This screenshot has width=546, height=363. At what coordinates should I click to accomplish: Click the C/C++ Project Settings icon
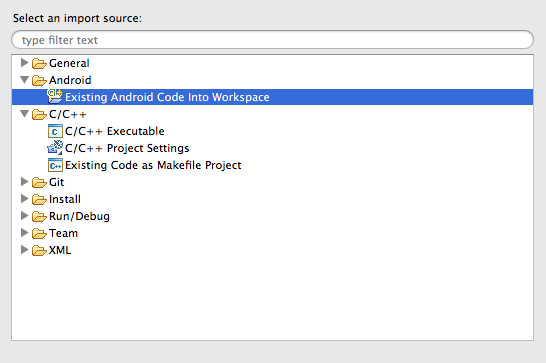click(x=55, y=148)
